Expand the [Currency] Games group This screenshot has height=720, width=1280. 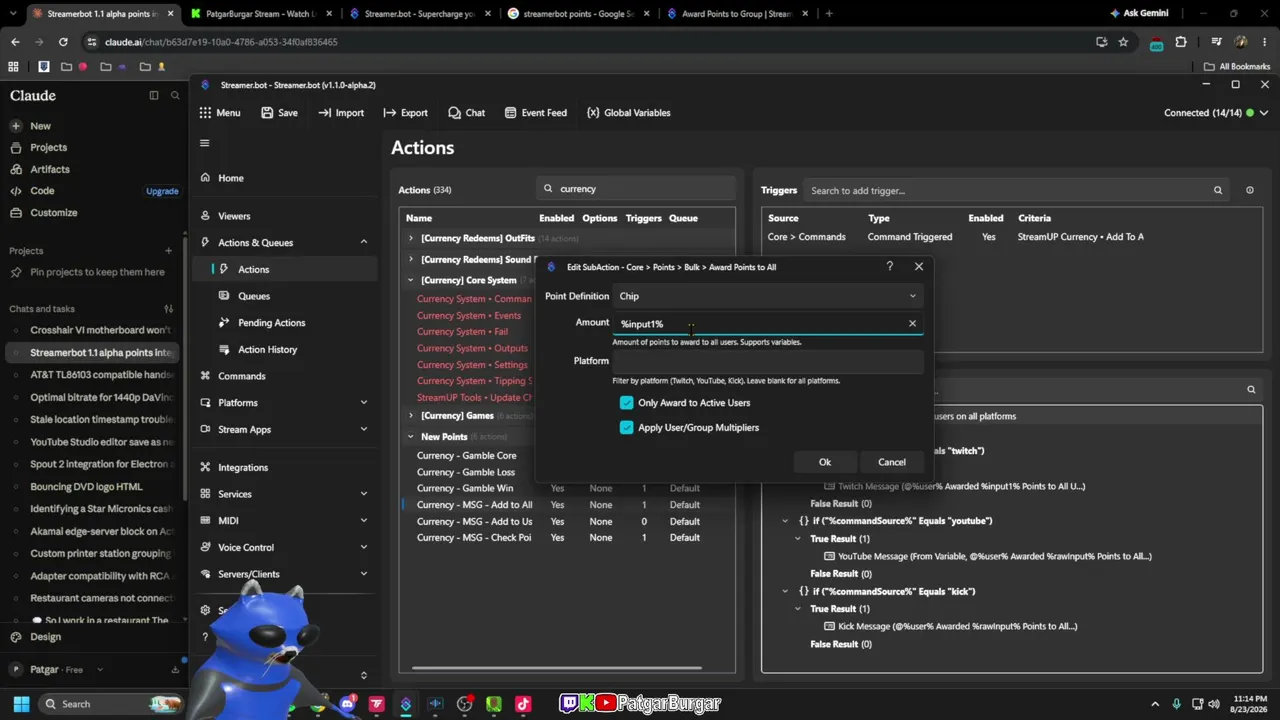pos(410,416)
